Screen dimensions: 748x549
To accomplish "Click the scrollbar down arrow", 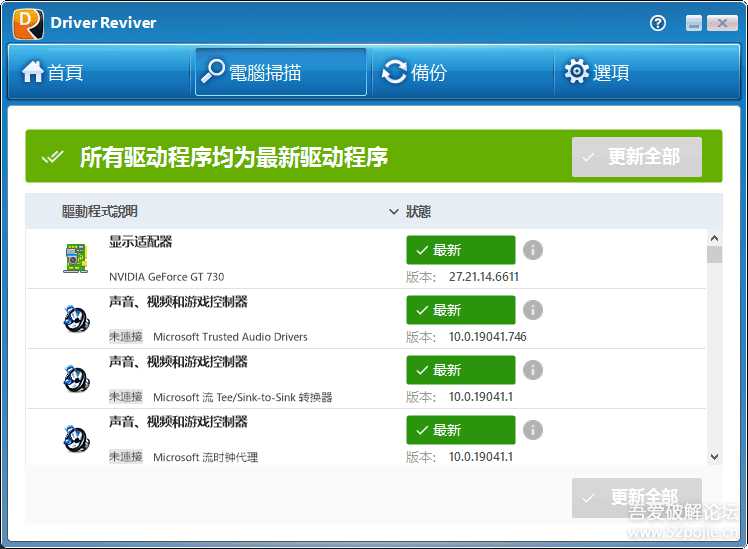I will click(714, 456).
